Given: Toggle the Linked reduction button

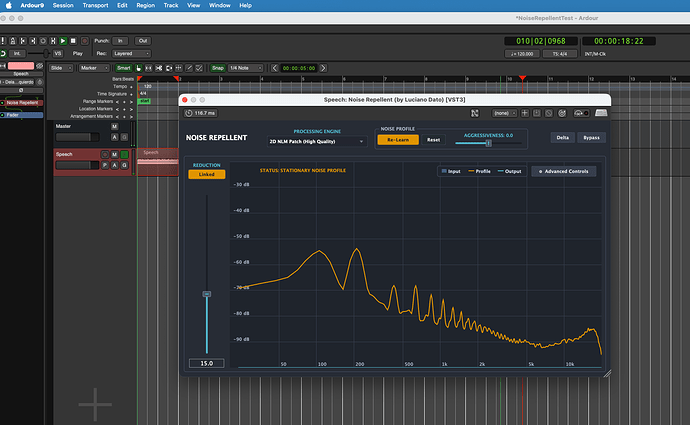Looking at the screenshot, I should [x=206, y=174].
